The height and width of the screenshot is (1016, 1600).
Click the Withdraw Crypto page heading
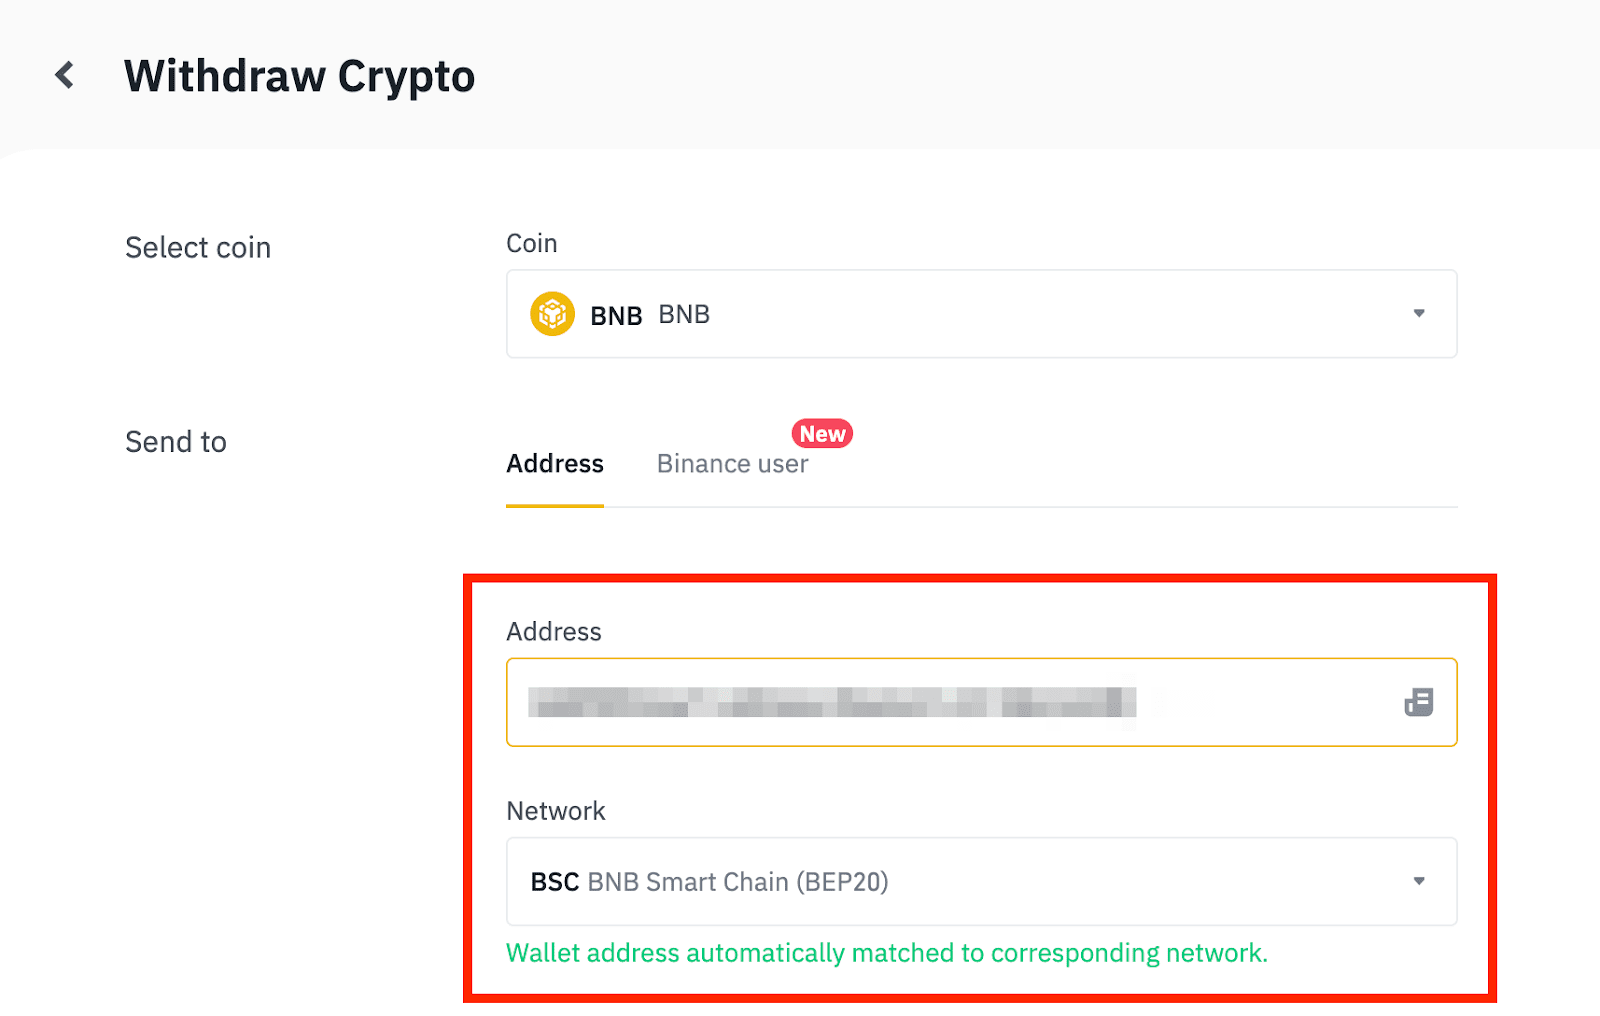[299, 76]
